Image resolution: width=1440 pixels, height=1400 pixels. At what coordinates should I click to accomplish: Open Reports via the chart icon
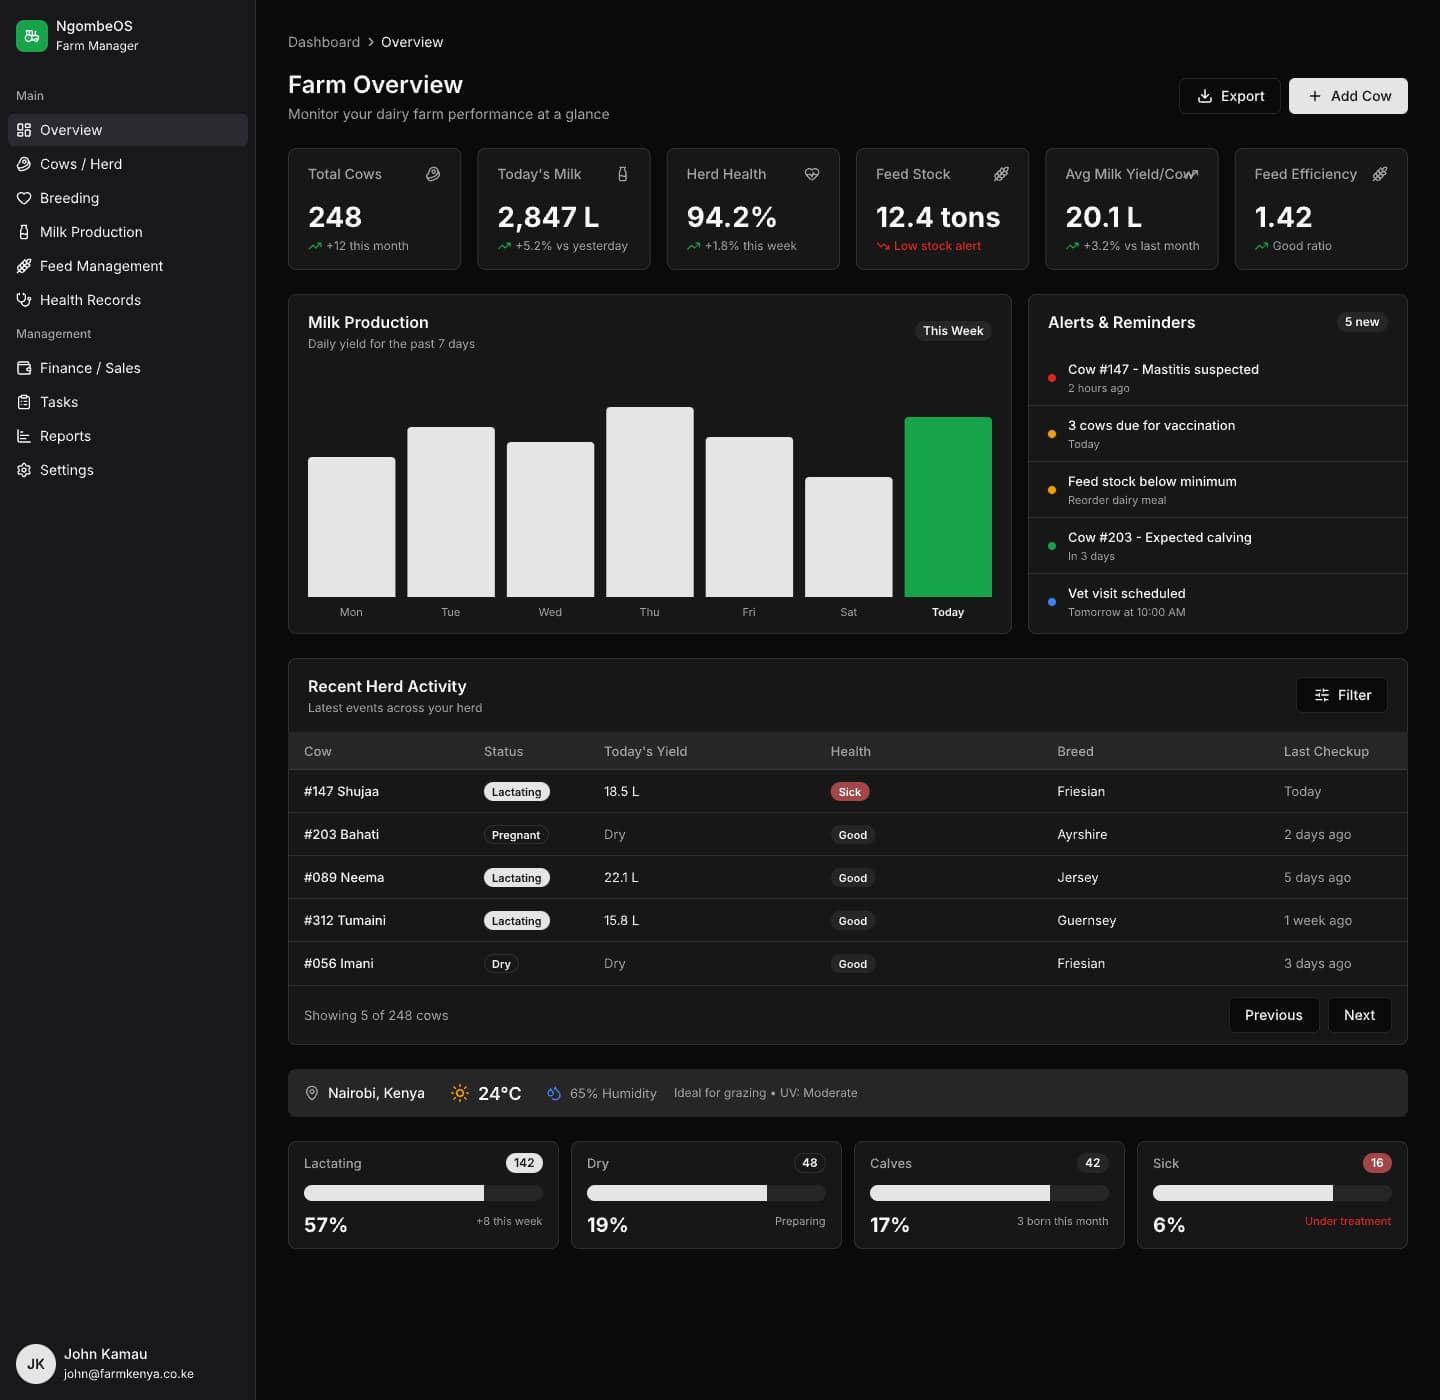(24, 436)
